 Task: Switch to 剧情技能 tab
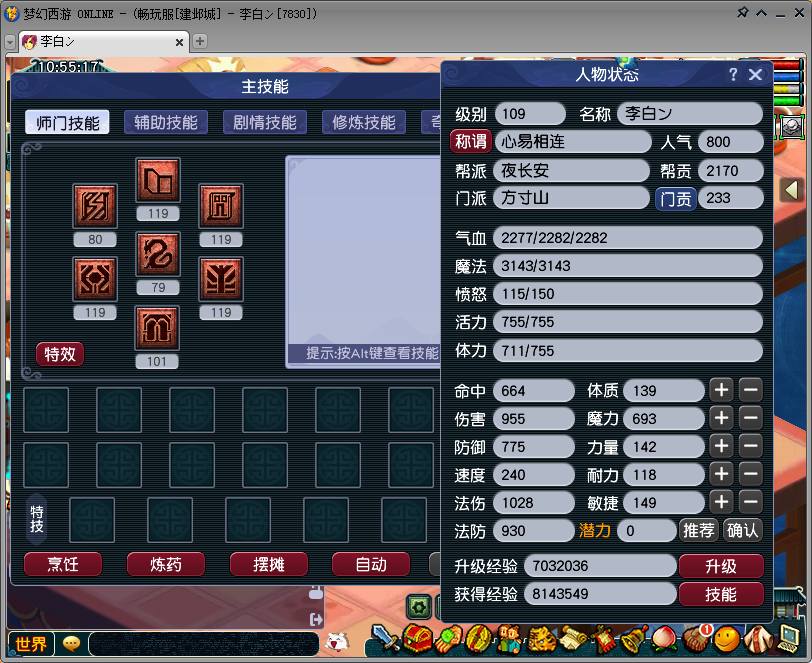pyautogui.click(x=265, y=122)
